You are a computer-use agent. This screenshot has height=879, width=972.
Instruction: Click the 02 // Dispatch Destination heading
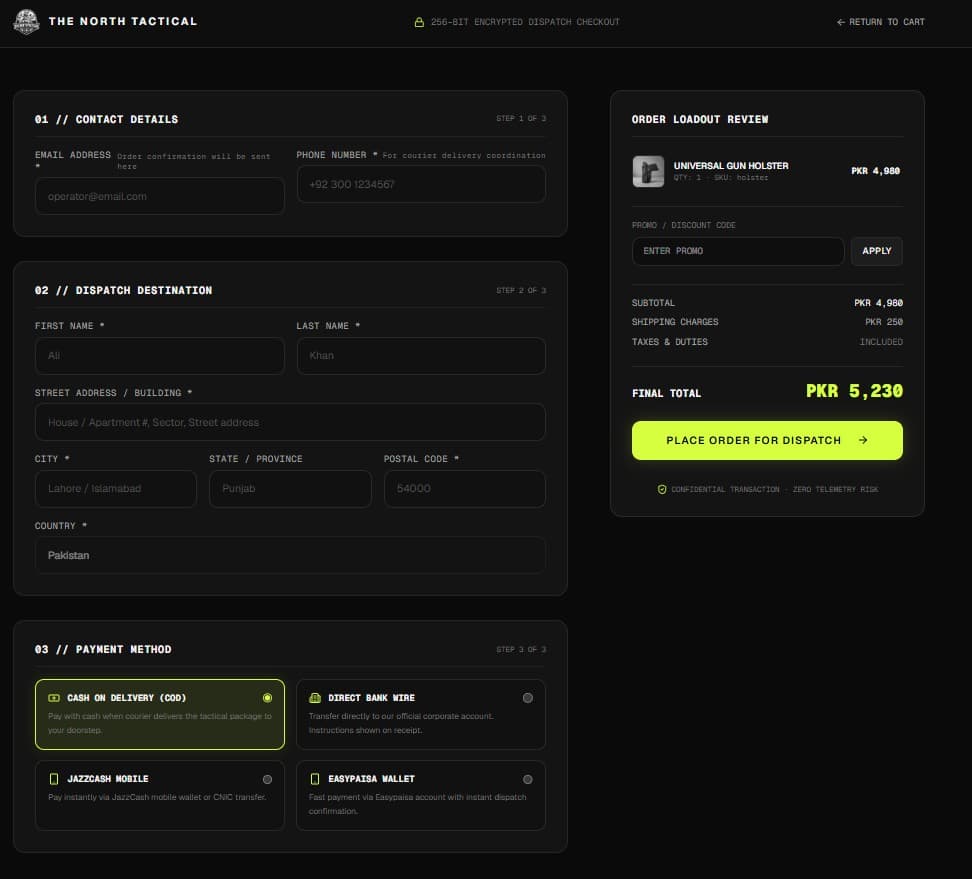tap(123, 290)
